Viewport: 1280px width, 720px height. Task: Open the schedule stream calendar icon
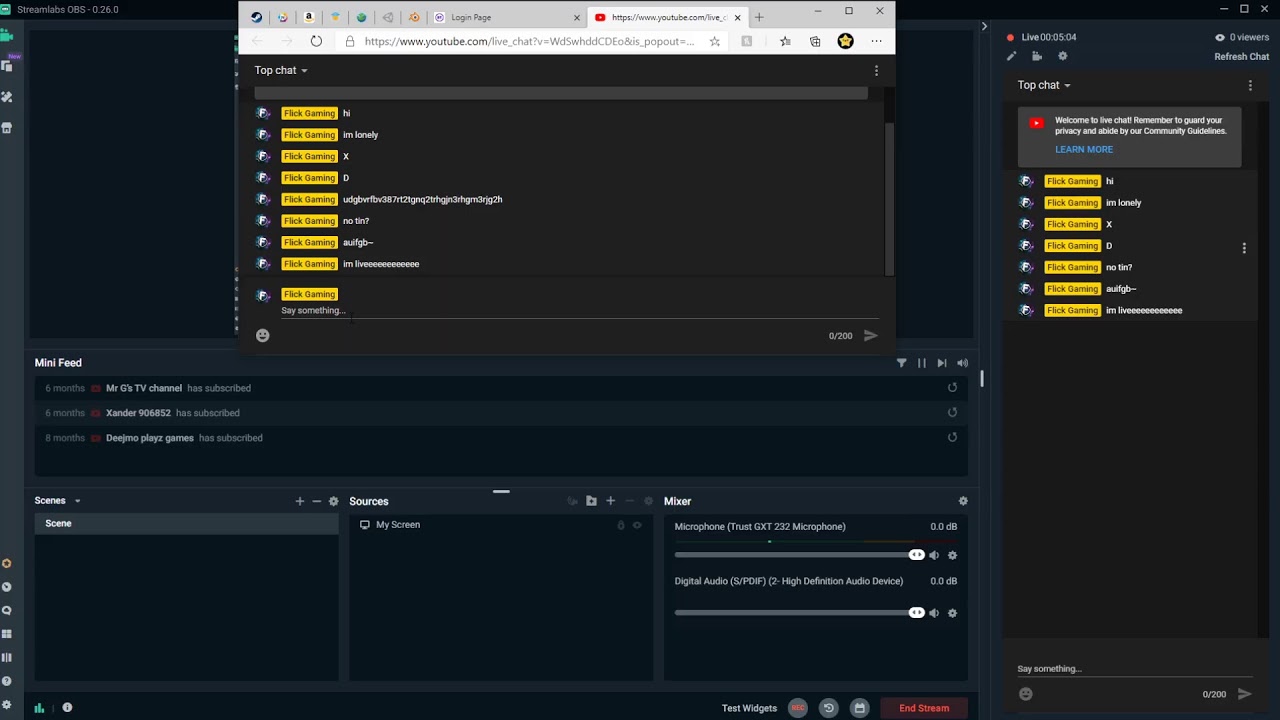click(859, 708)
